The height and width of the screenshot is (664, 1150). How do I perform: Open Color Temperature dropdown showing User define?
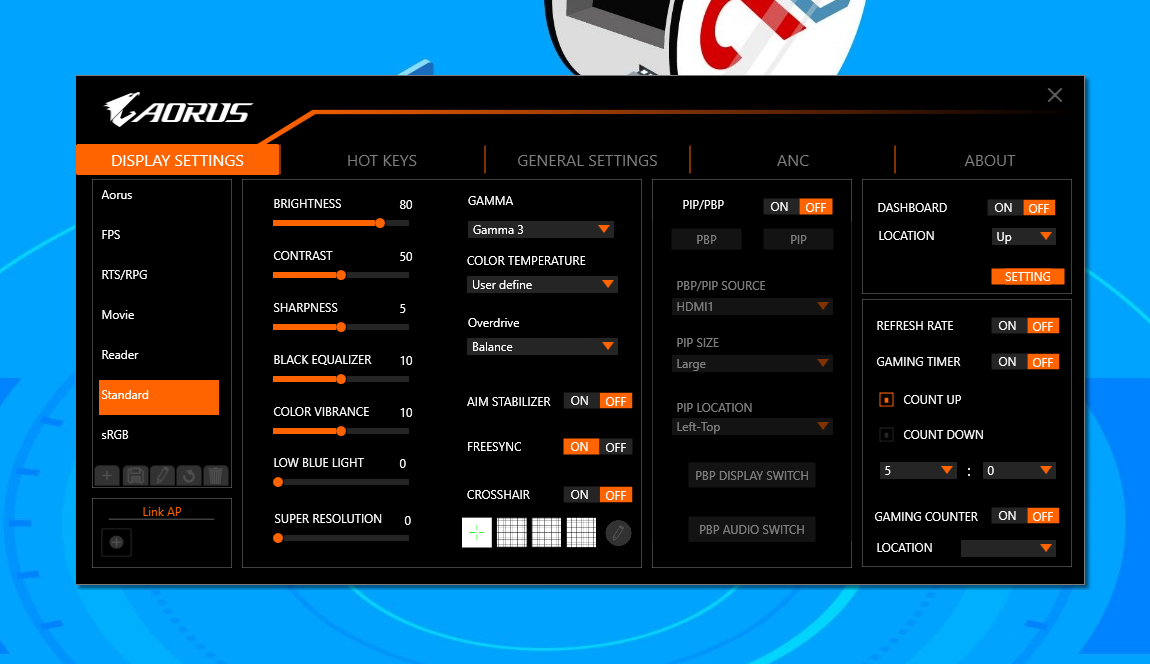[x=542, y=285]
